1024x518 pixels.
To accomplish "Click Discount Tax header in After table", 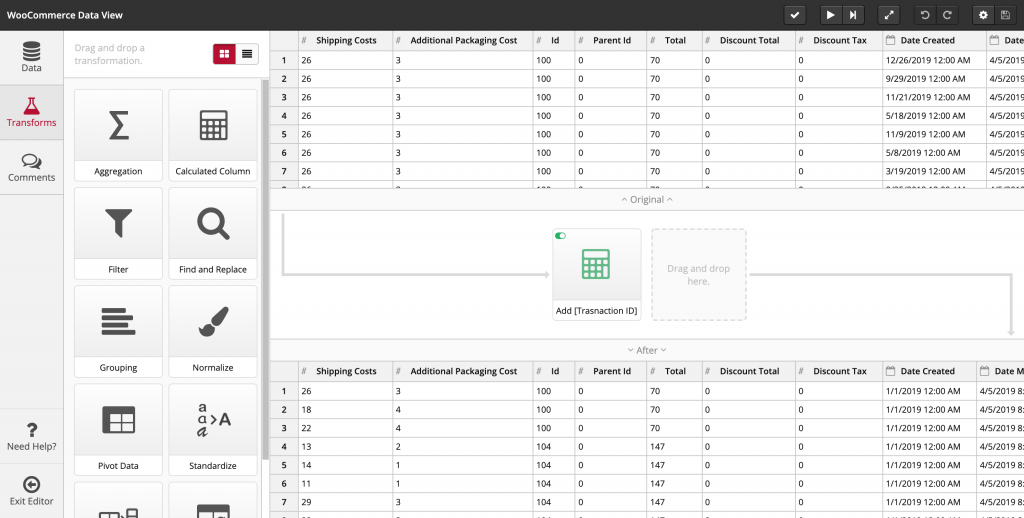I will [x=839, y=371].
